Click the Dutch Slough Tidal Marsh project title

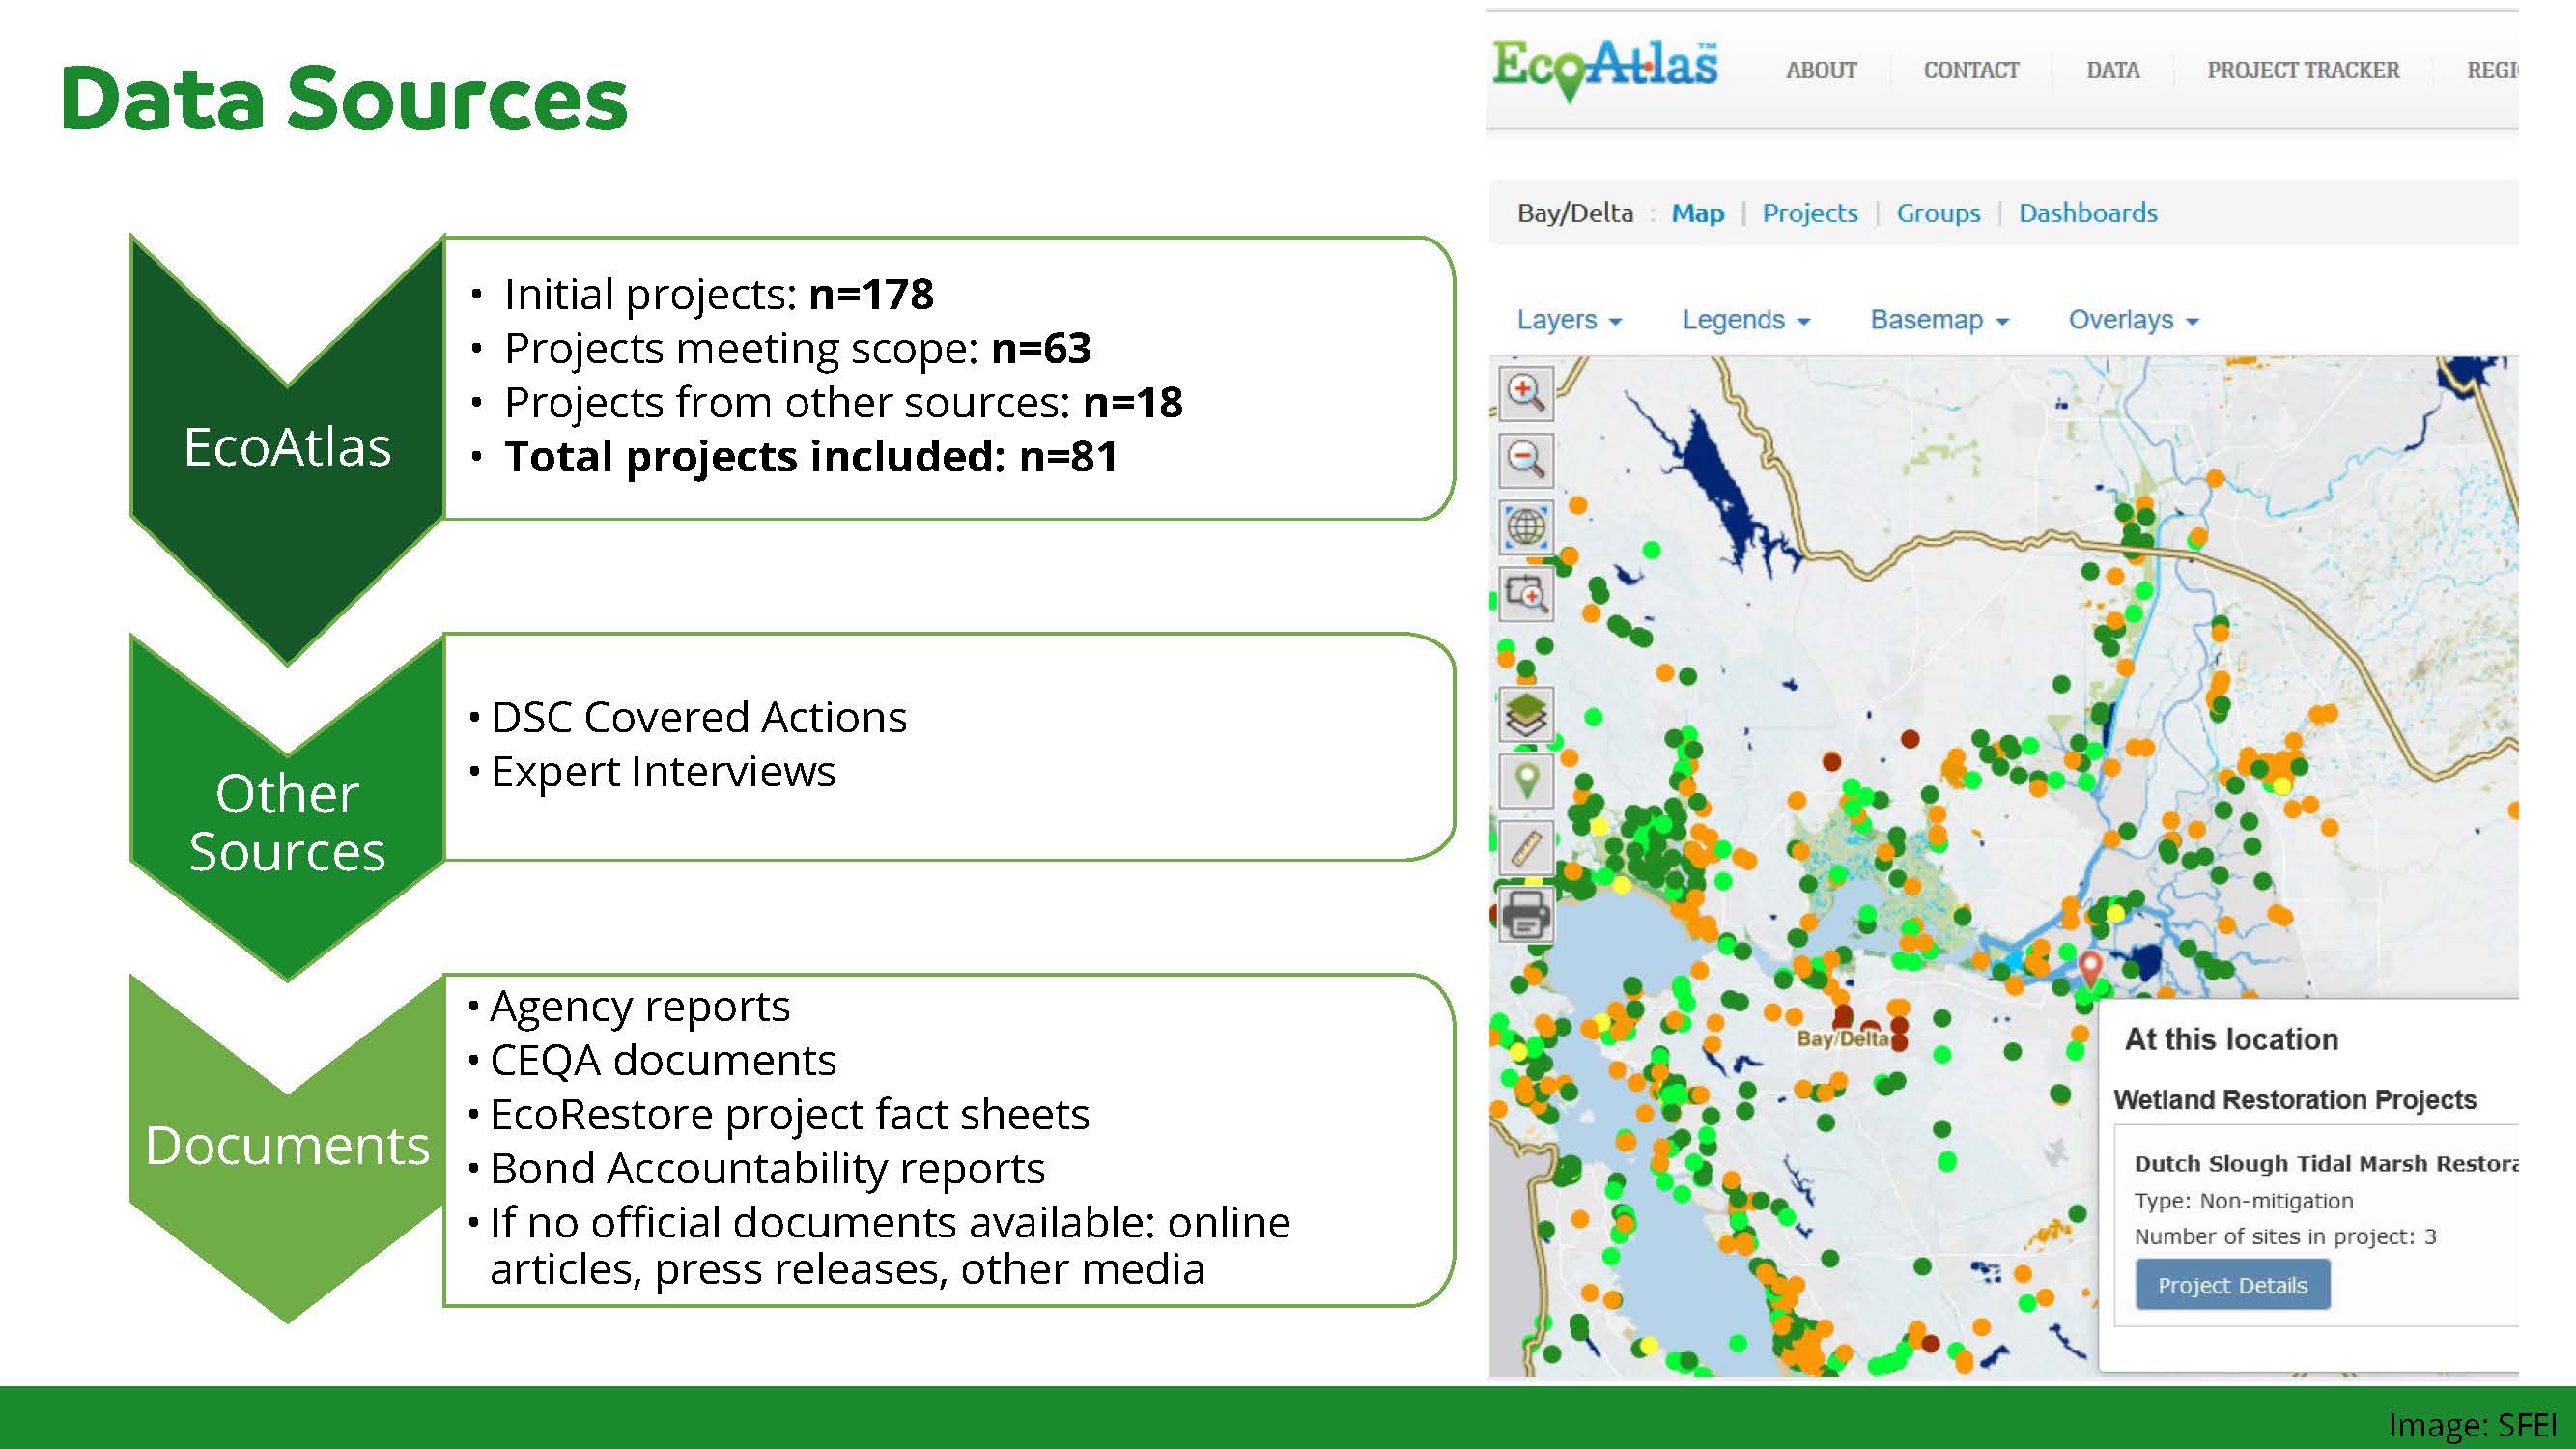2326,1164
